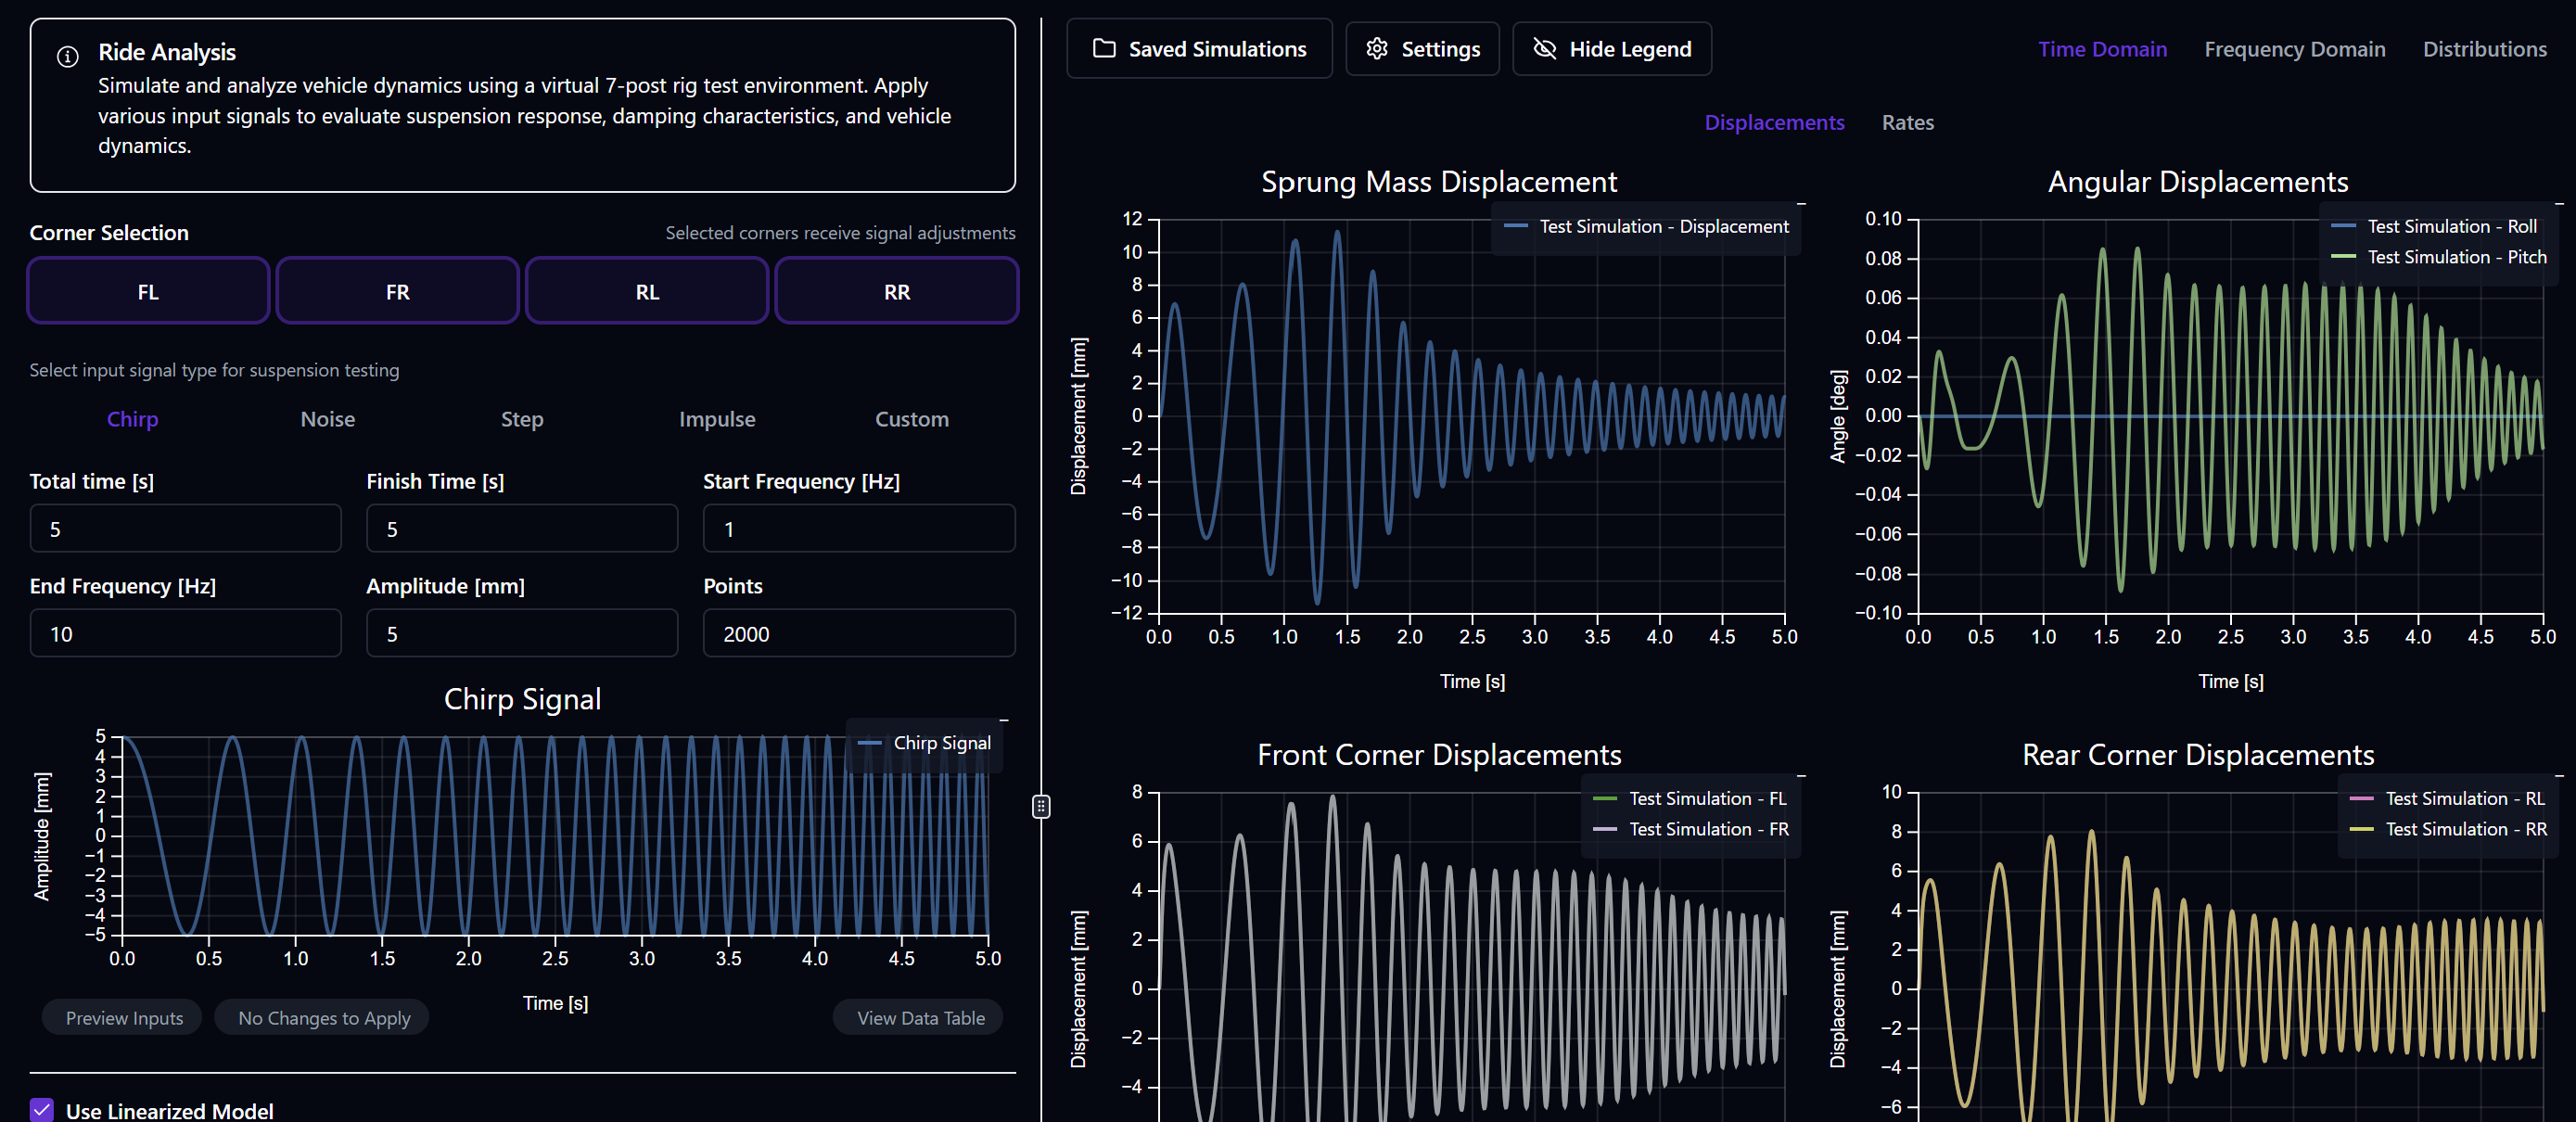Open the Rates sub-tab
The image size is (2576, 1122).
point(1906,122)
